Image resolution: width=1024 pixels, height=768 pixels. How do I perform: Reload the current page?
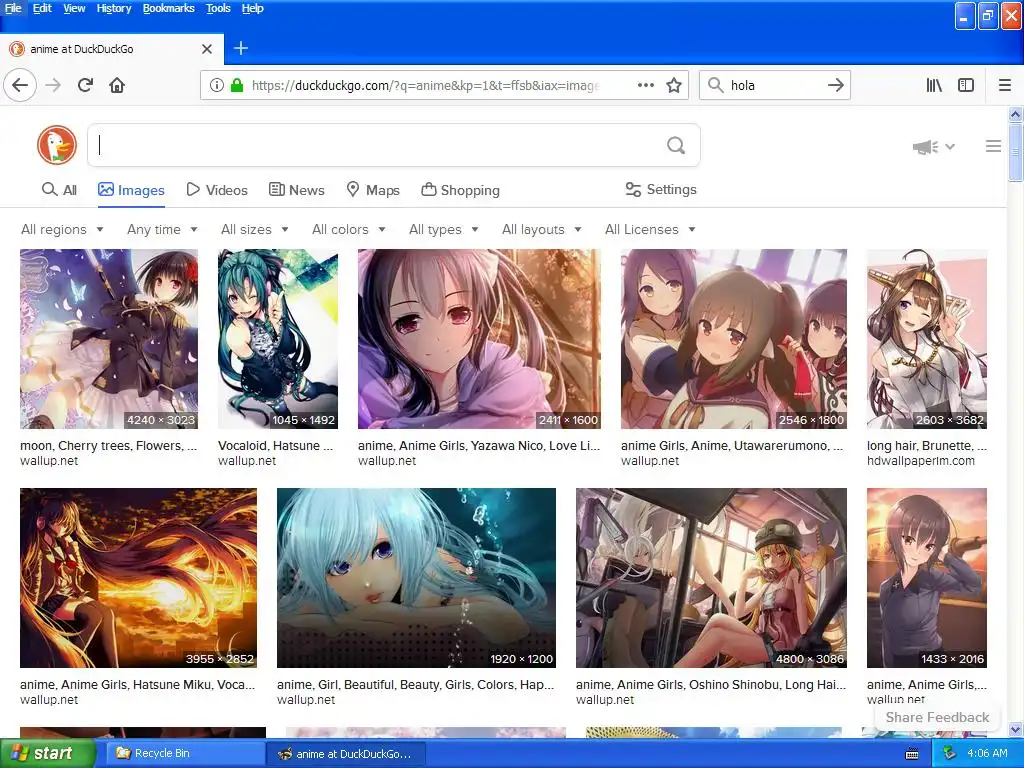pyautogui.click(x=86, y=85)
